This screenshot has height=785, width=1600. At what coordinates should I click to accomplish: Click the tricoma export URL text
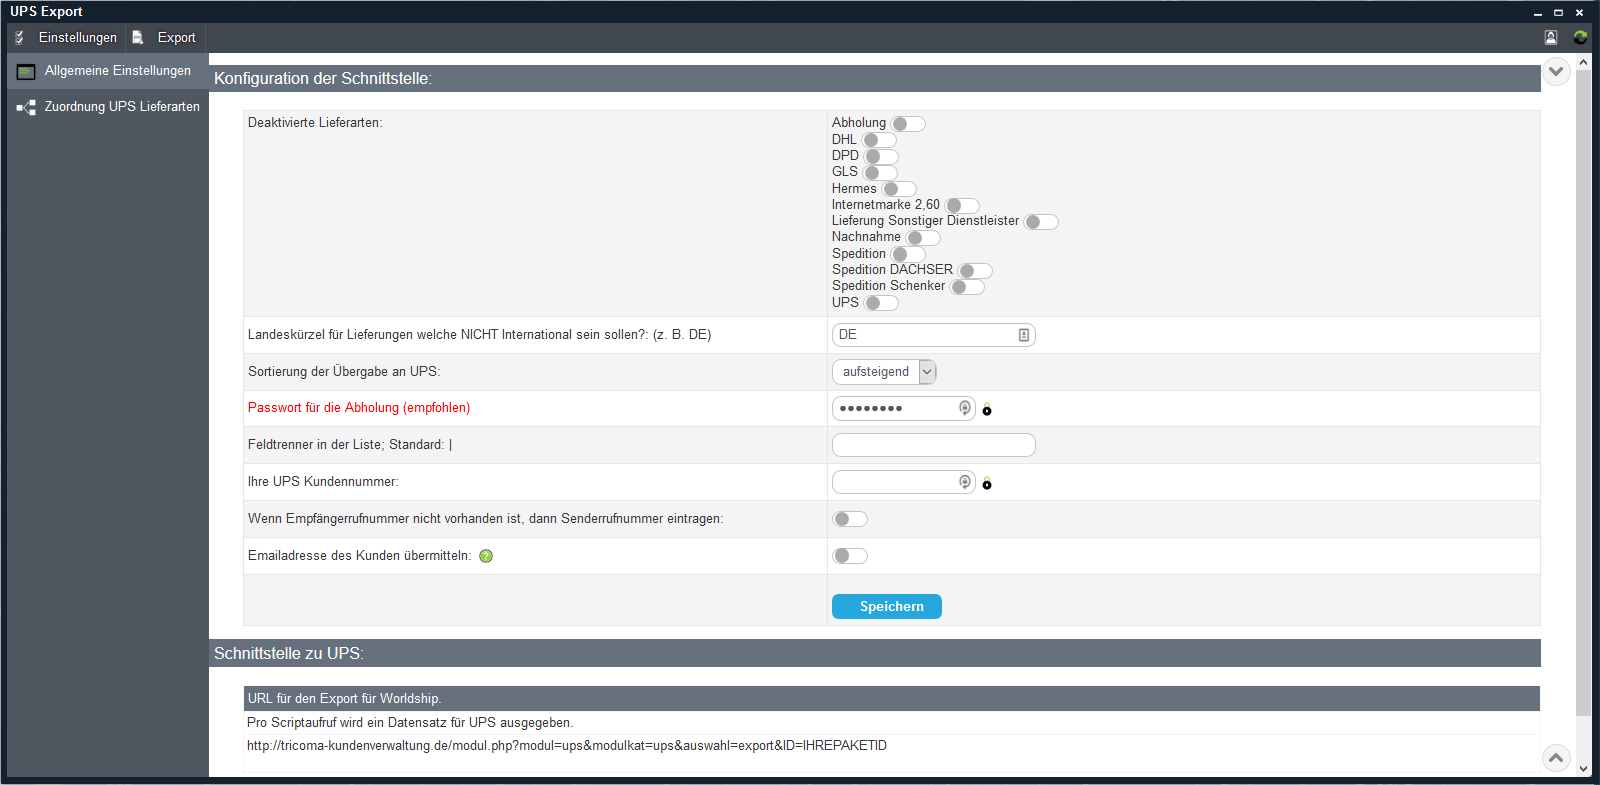point(567,746)
